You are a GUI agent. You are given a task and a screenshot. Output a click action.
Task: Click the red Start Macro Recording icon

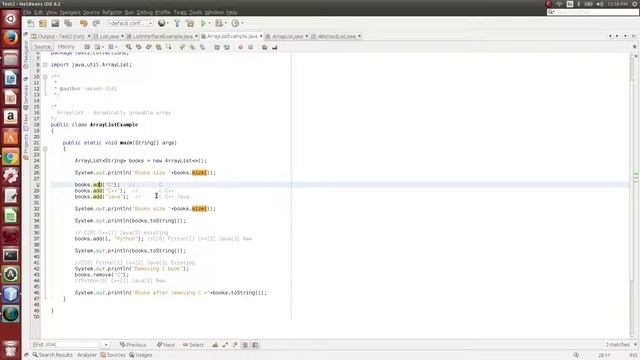coord(240,47)
